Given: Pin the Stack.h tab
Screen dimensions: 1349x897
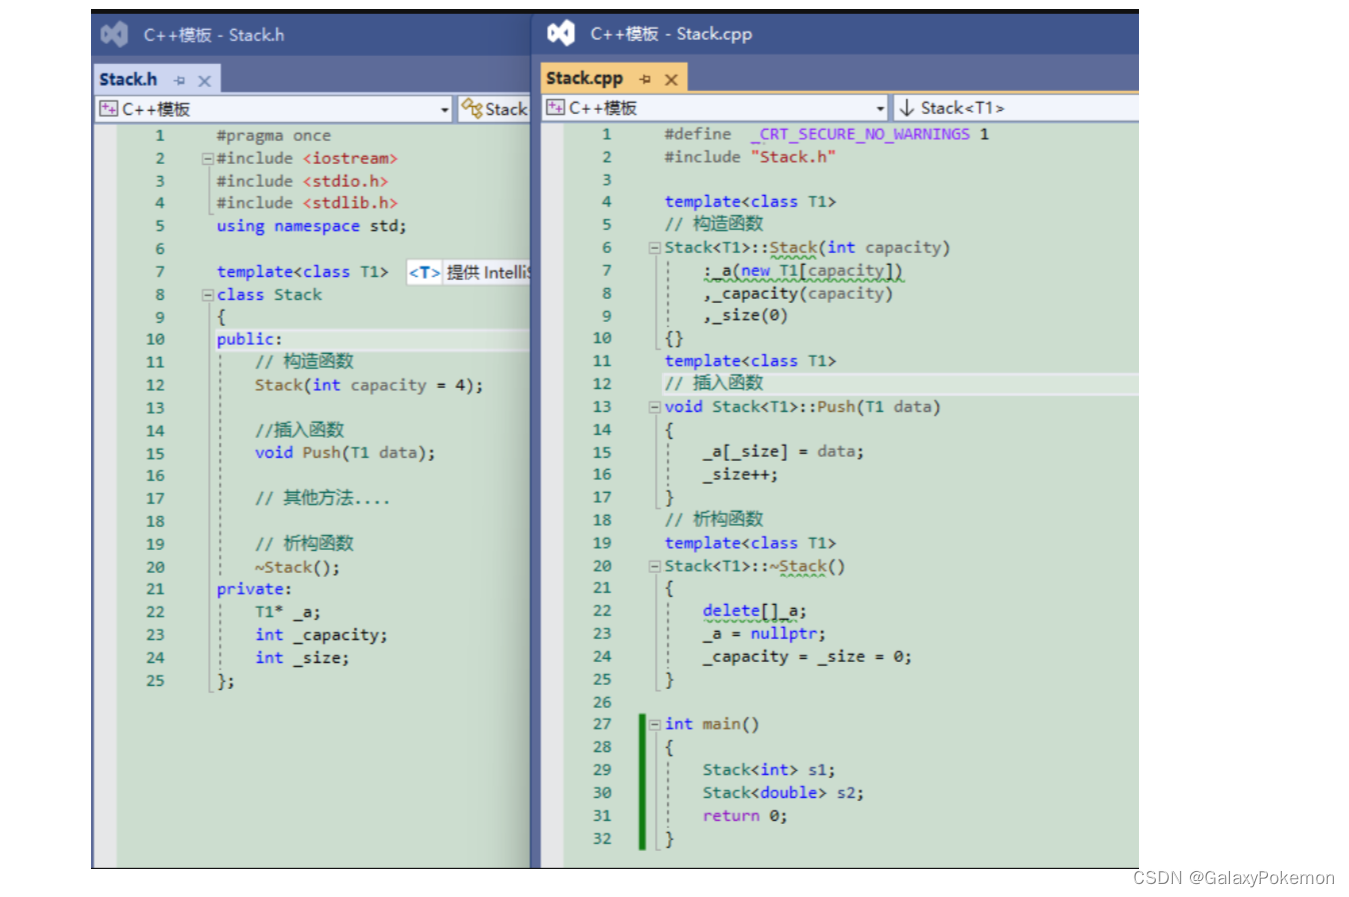Looking at the screenshot, I should pyautogui.click(x=180, y=80).
